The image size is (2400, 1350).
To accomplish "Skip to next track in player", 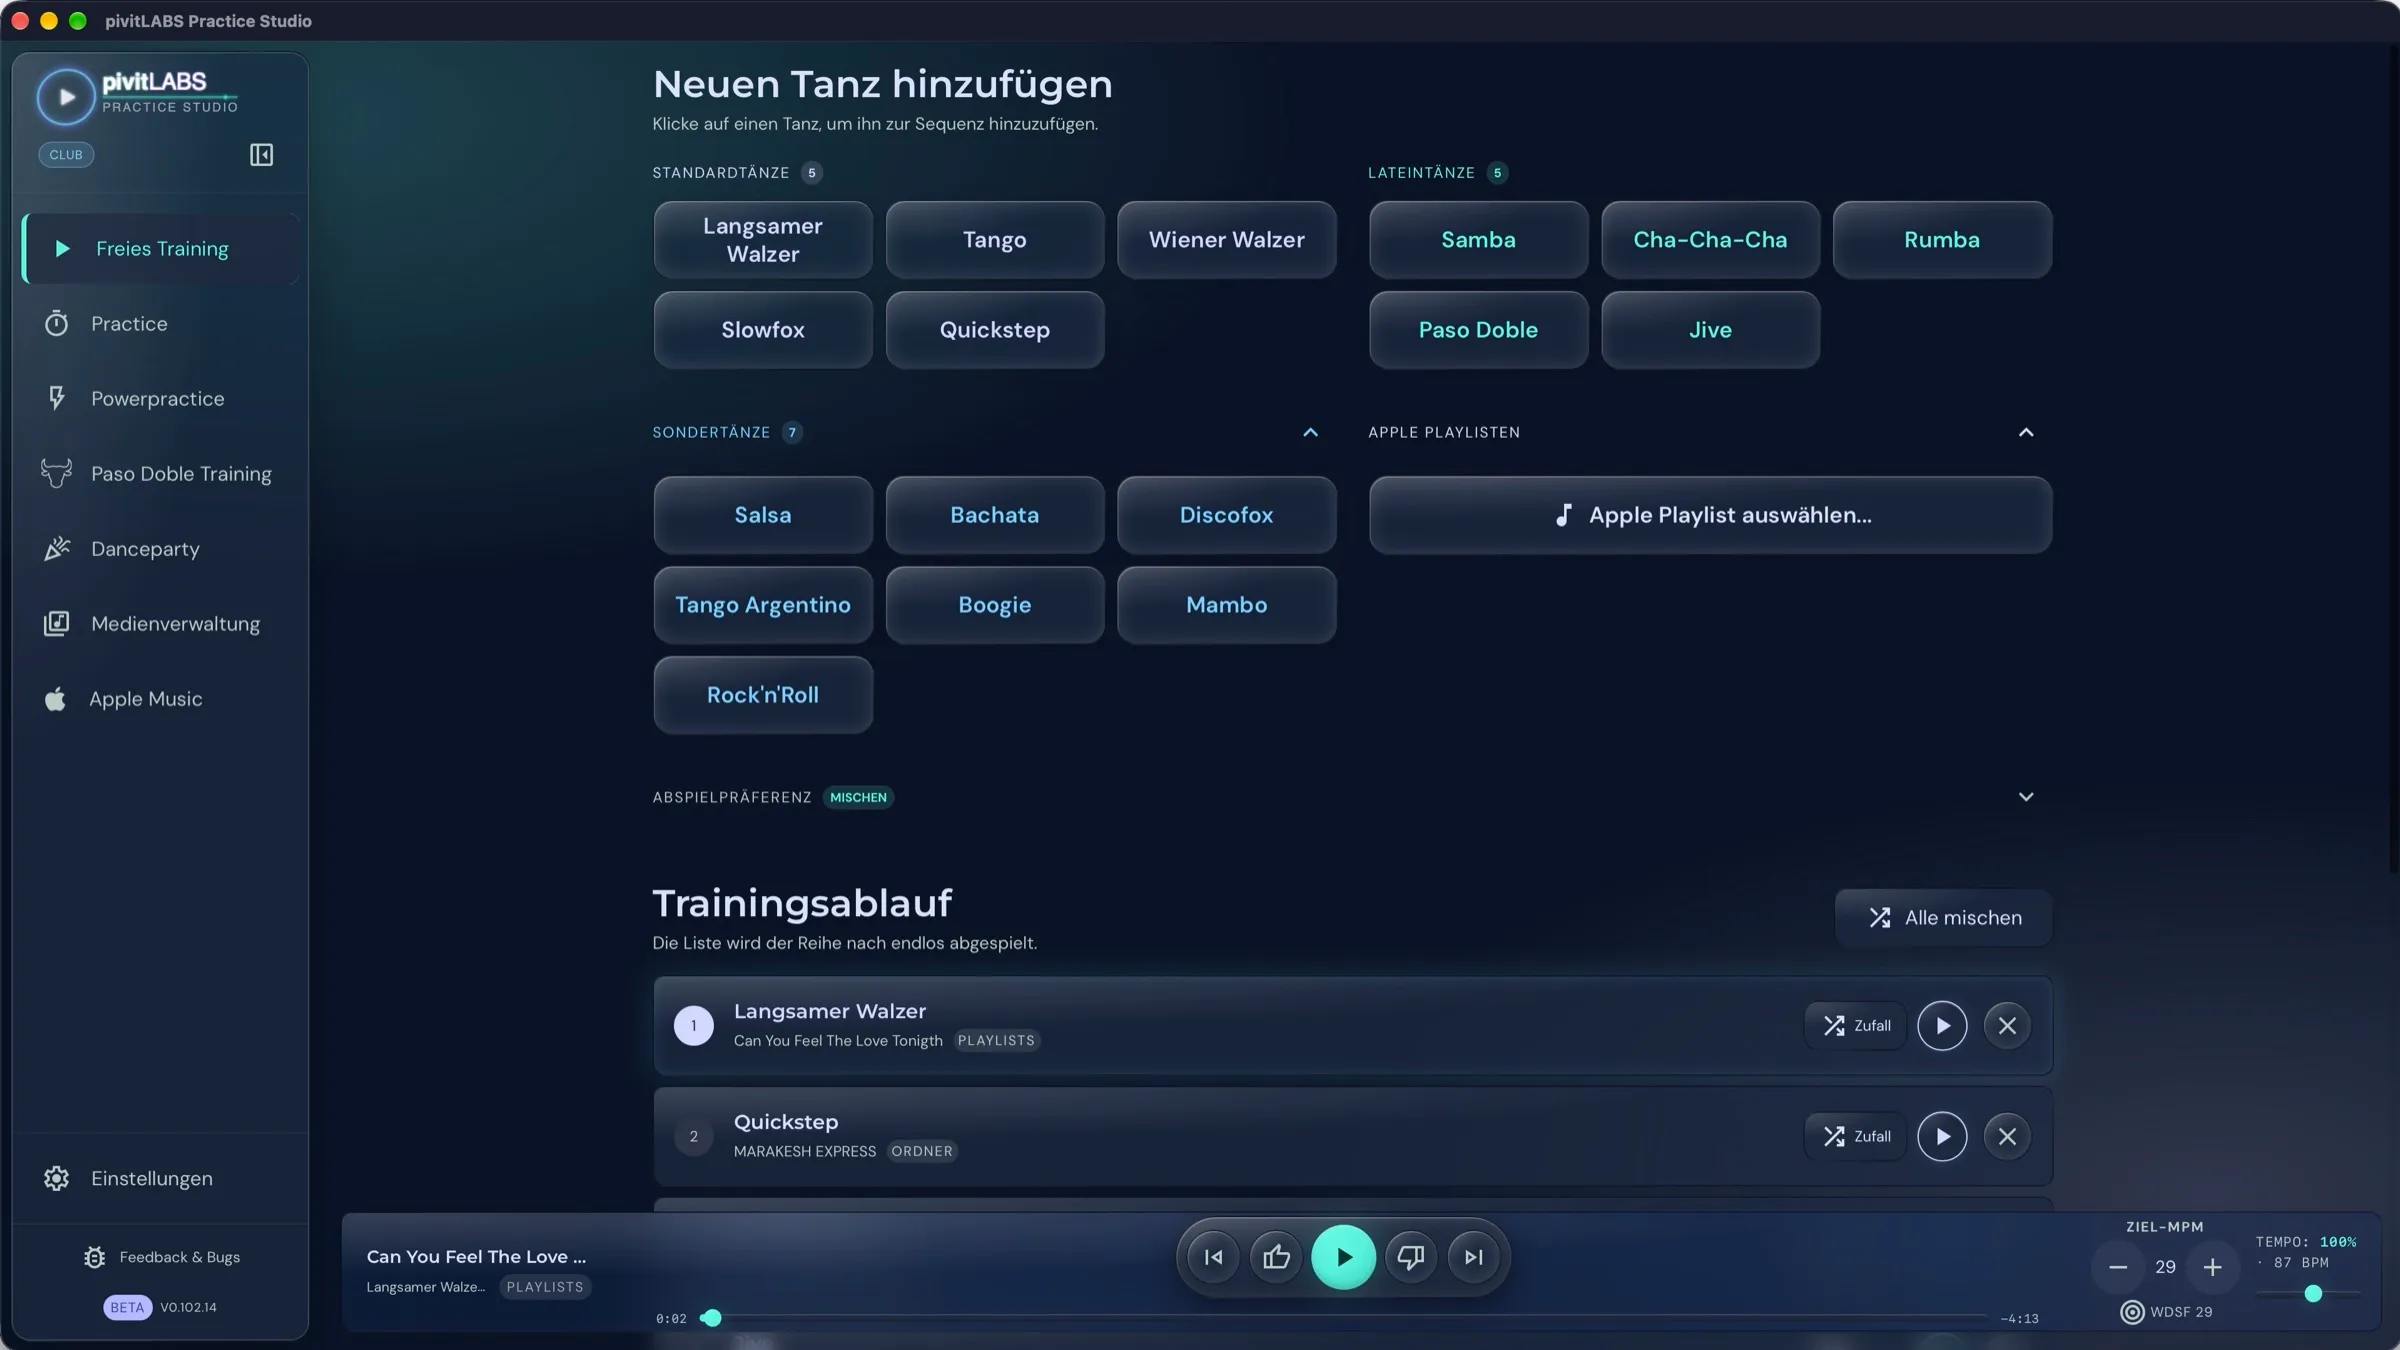I will pos(1473,1257).
